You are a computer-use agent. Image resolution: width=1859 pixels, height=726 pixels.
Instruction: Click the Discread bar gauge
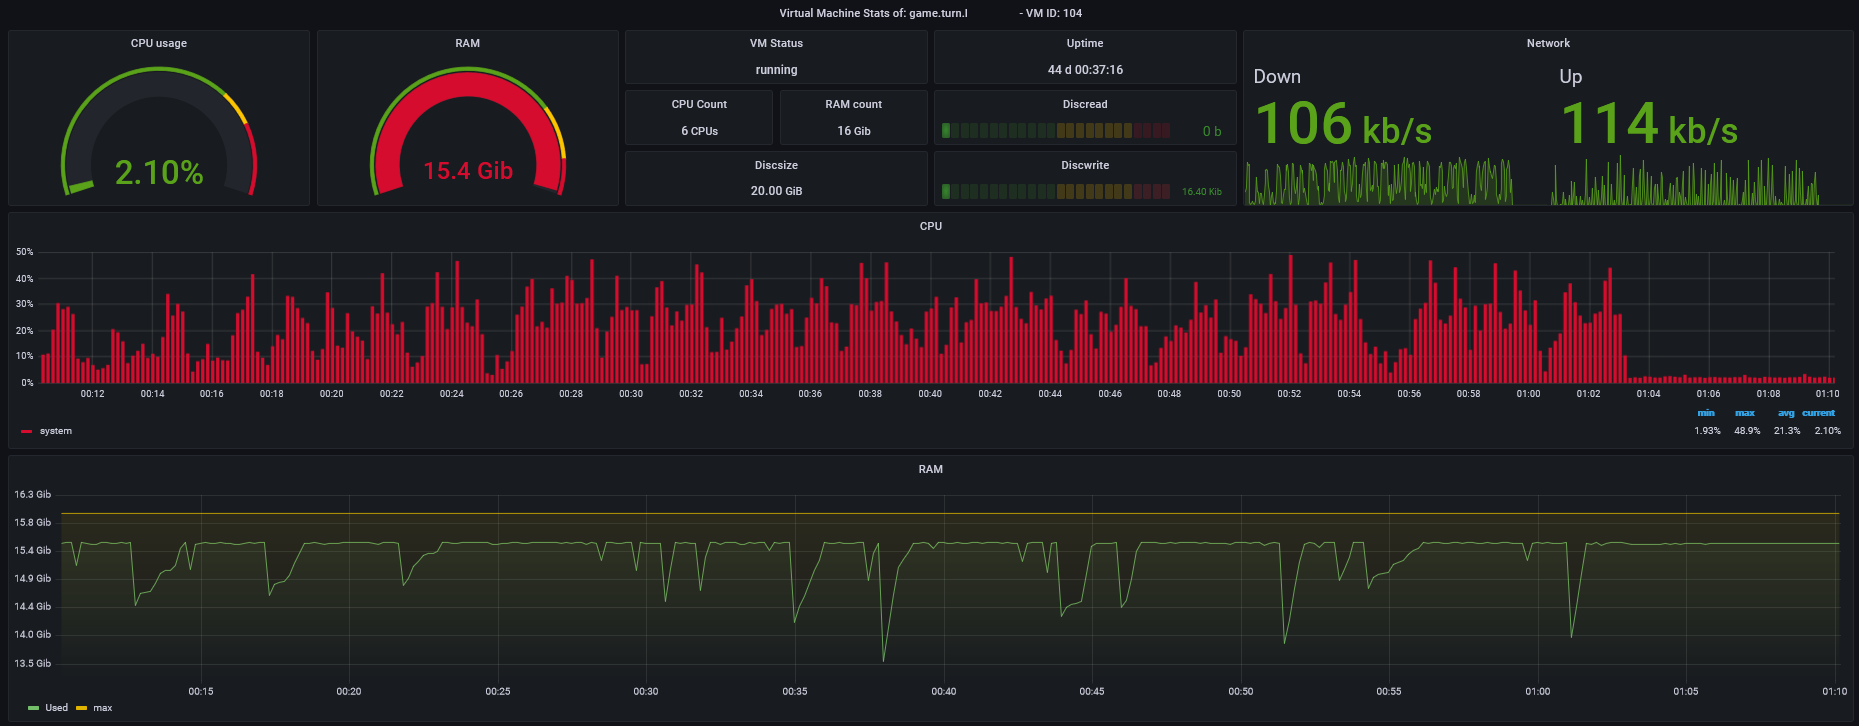pos(1055,131)
